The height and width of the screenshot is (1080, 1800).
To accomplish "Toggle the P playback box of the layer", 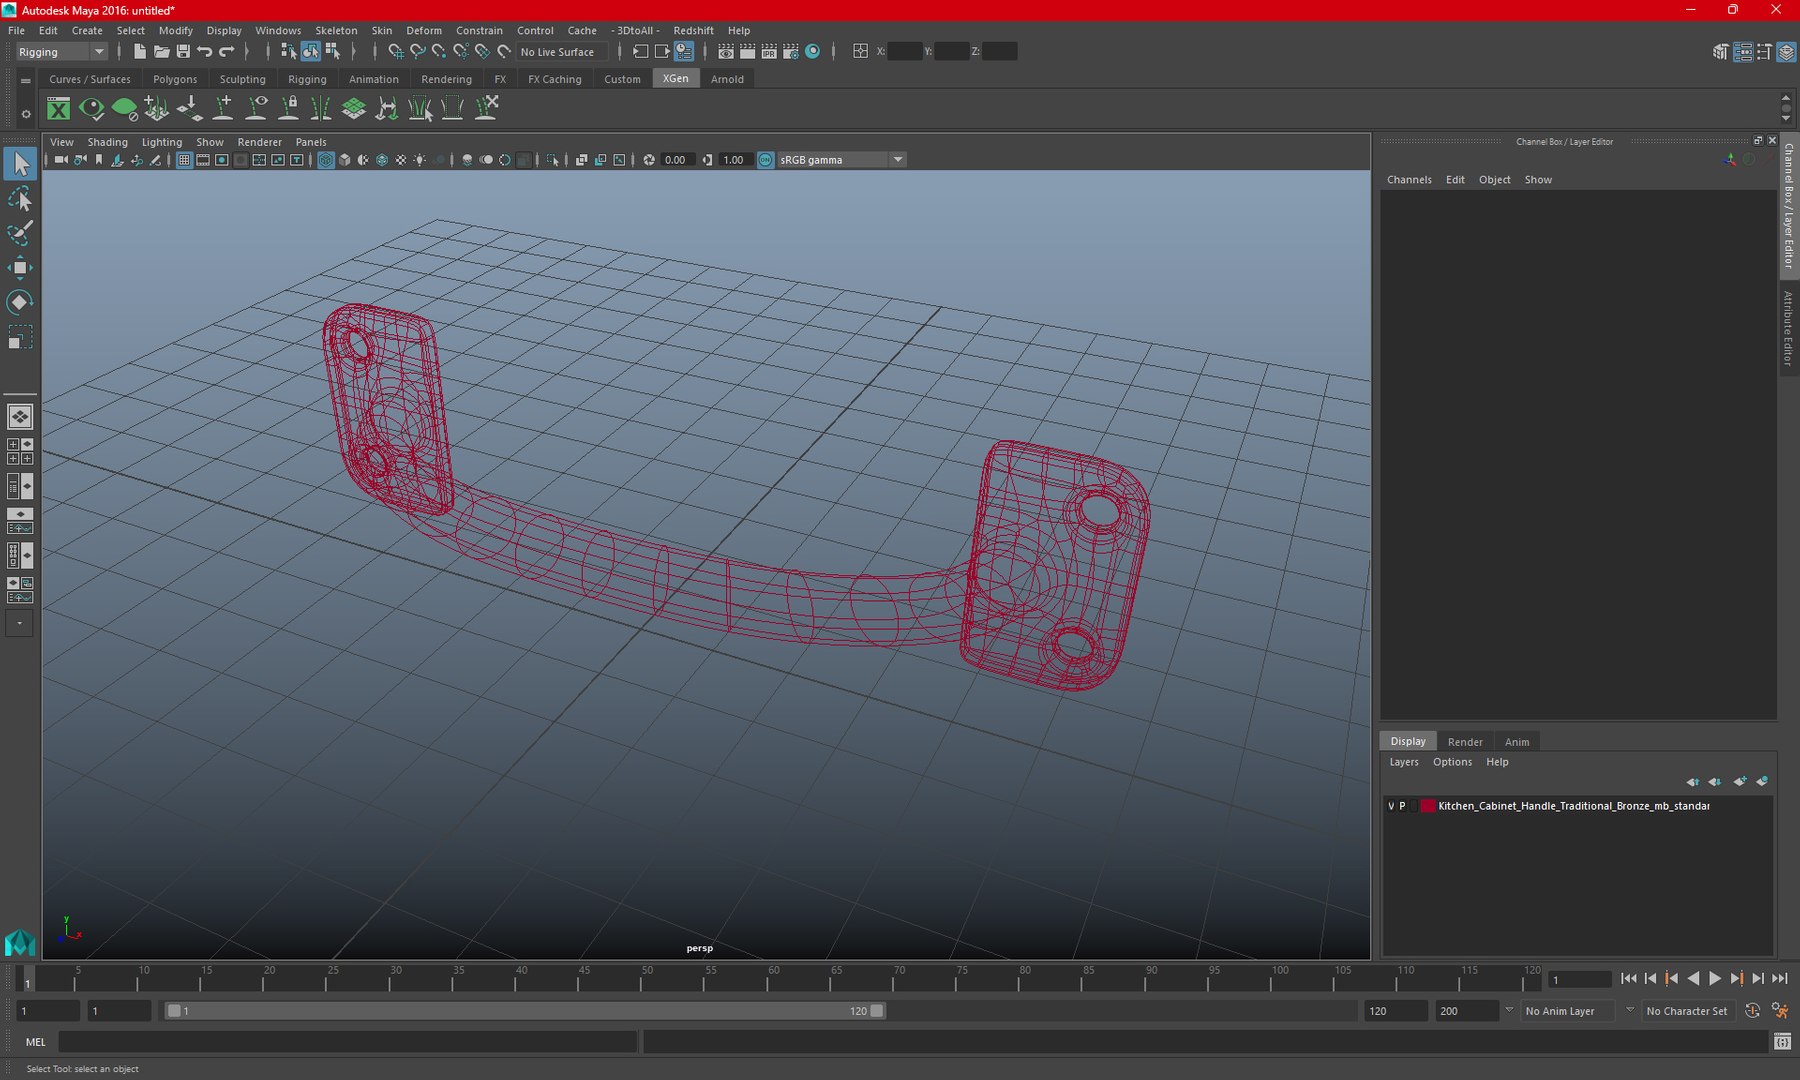I will click(x=1402, y=806).
